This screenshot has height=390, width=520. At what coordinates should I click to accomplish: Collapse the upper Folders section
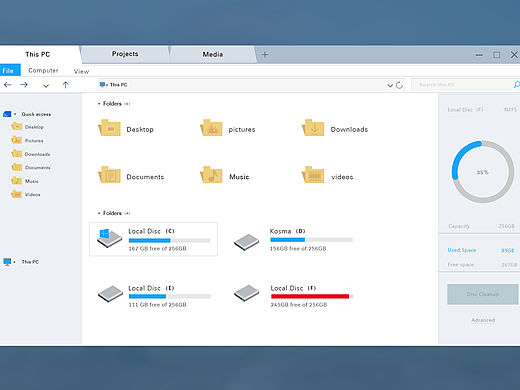pos(99,104)
